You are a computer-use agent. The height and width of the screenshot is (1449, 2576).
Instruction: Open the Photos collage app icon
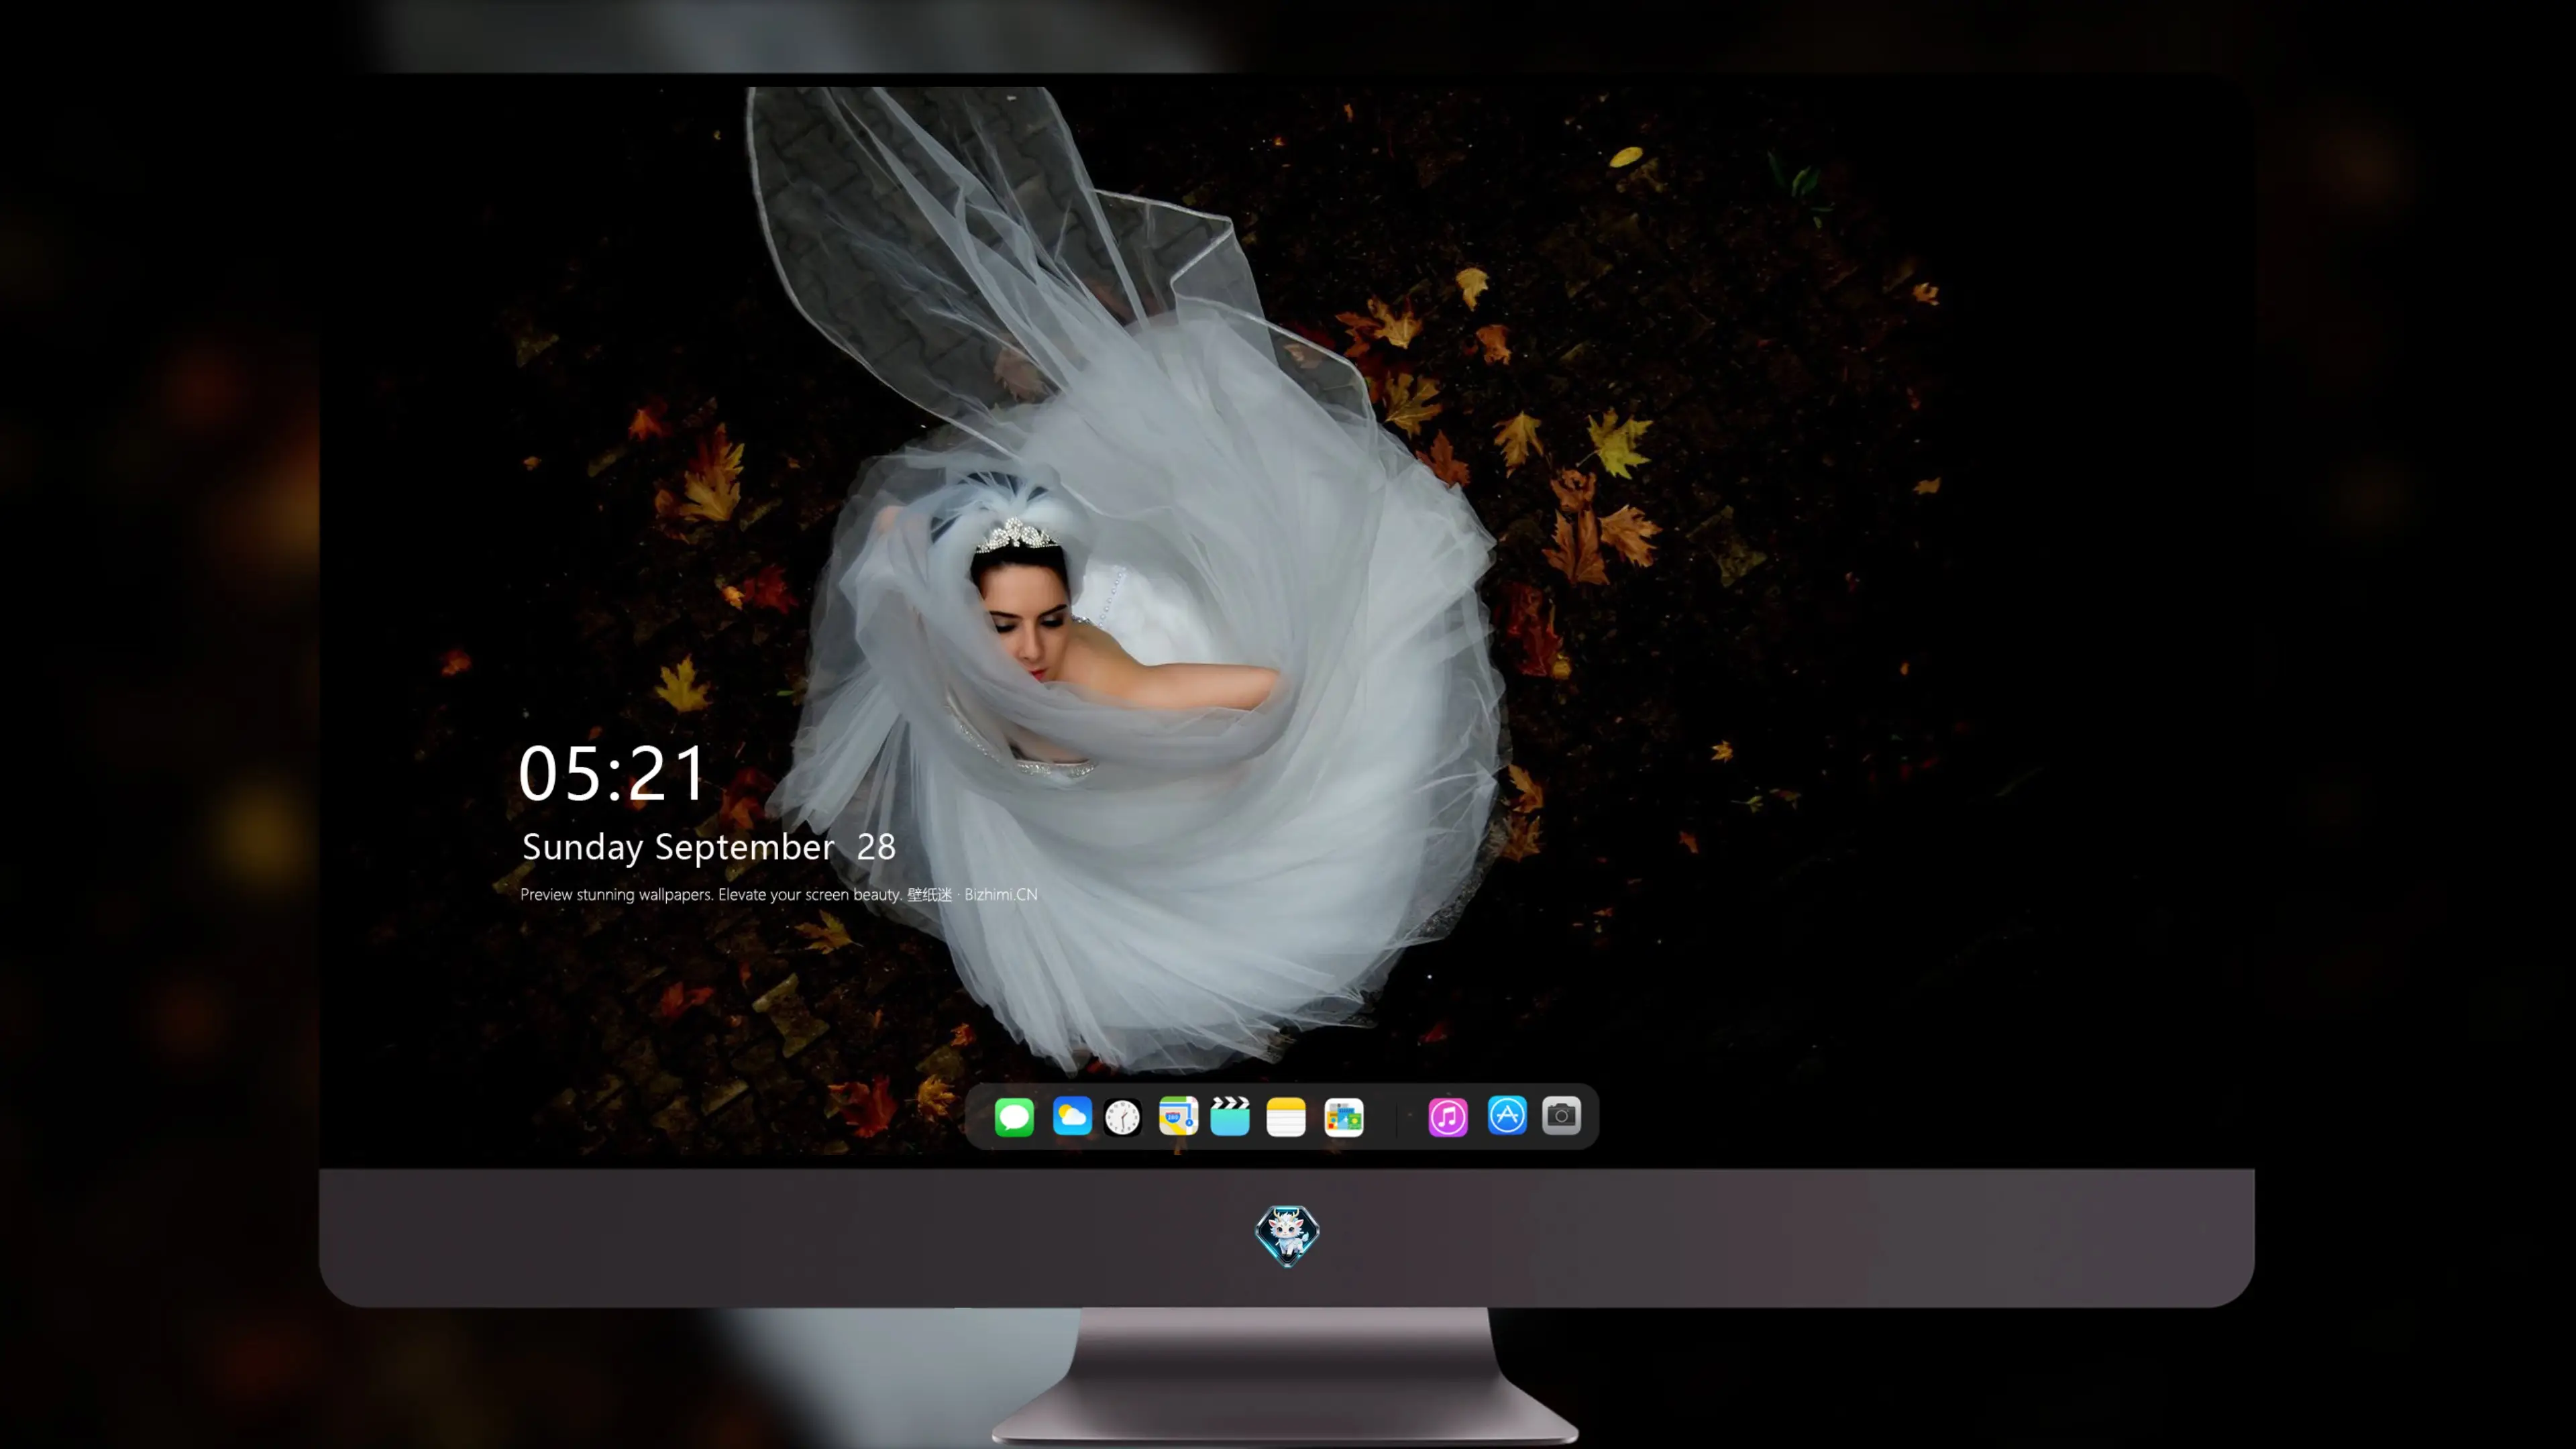(x=1344, y=1117)
